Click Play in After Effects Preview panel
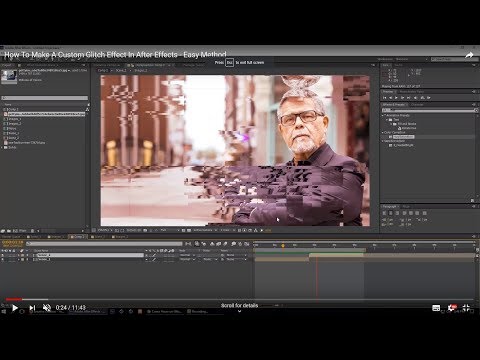 click(396, 98)
